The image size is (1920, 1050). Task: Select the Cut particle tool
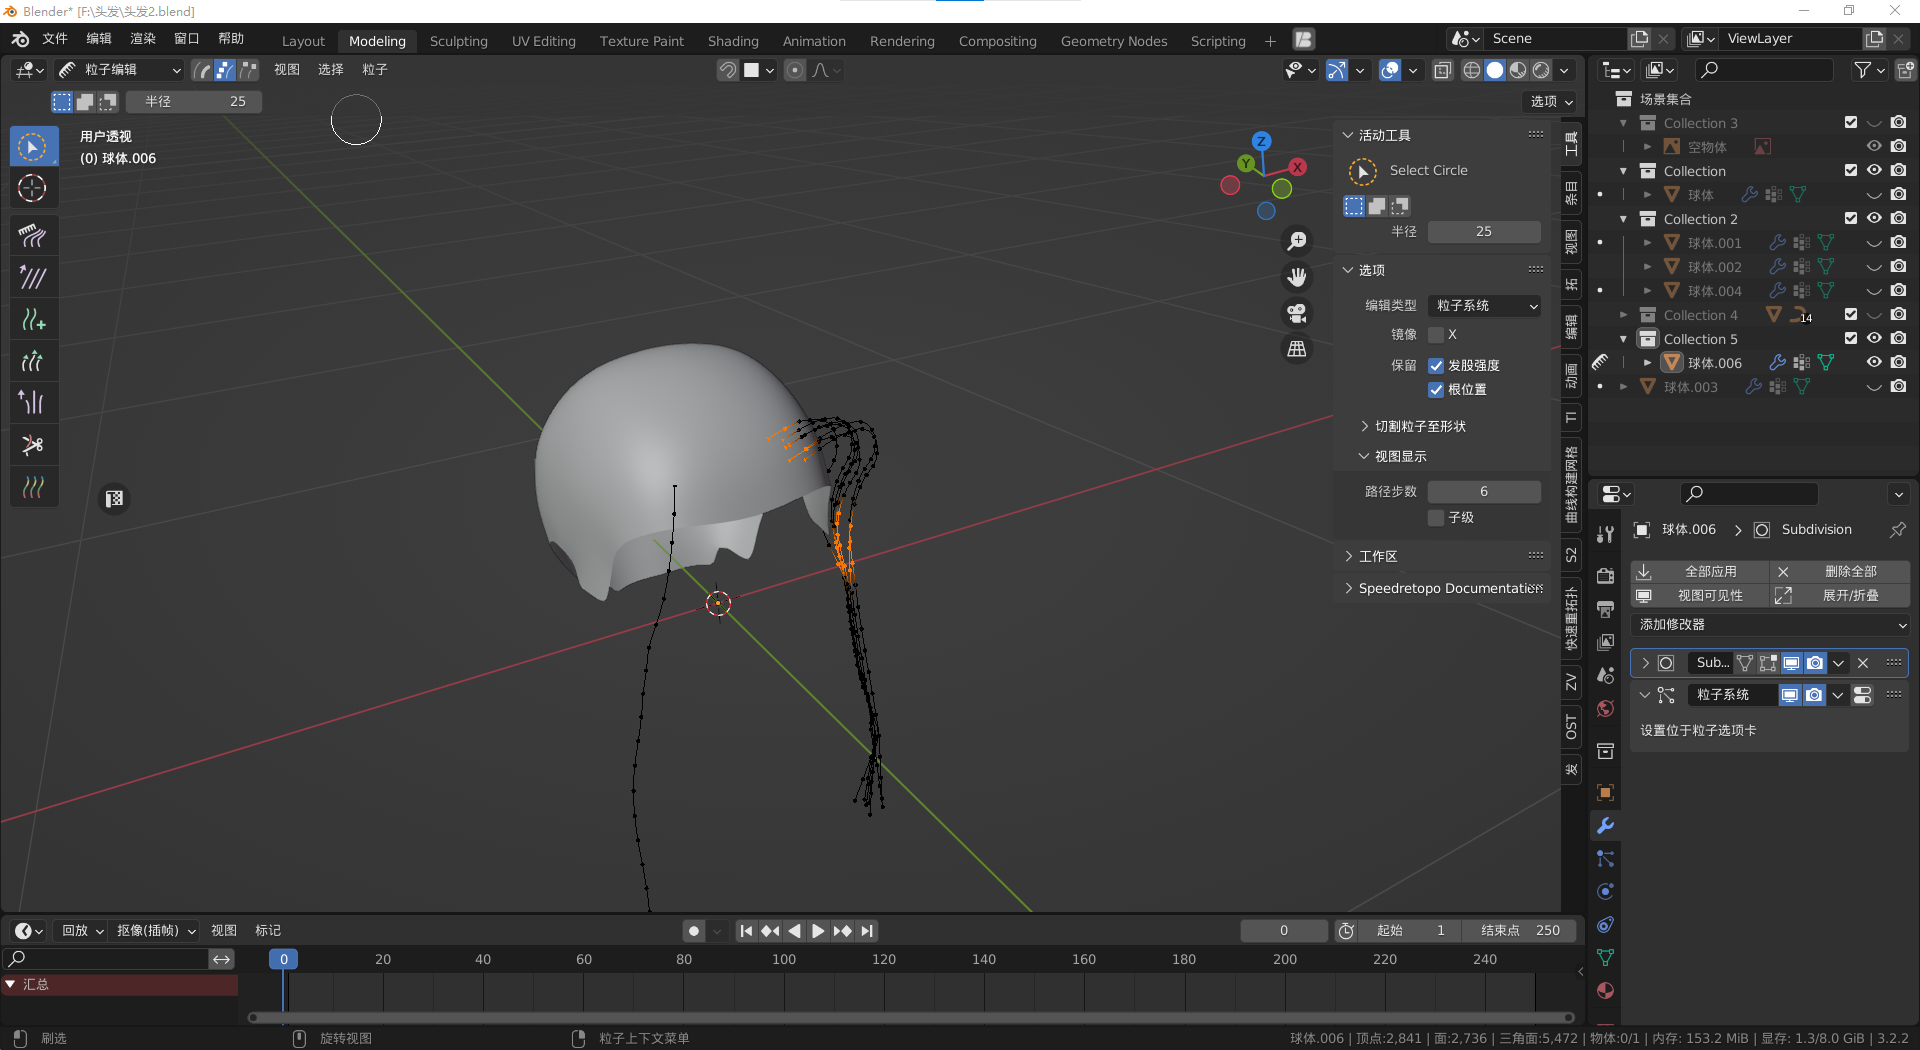click(x=33, y=445)
